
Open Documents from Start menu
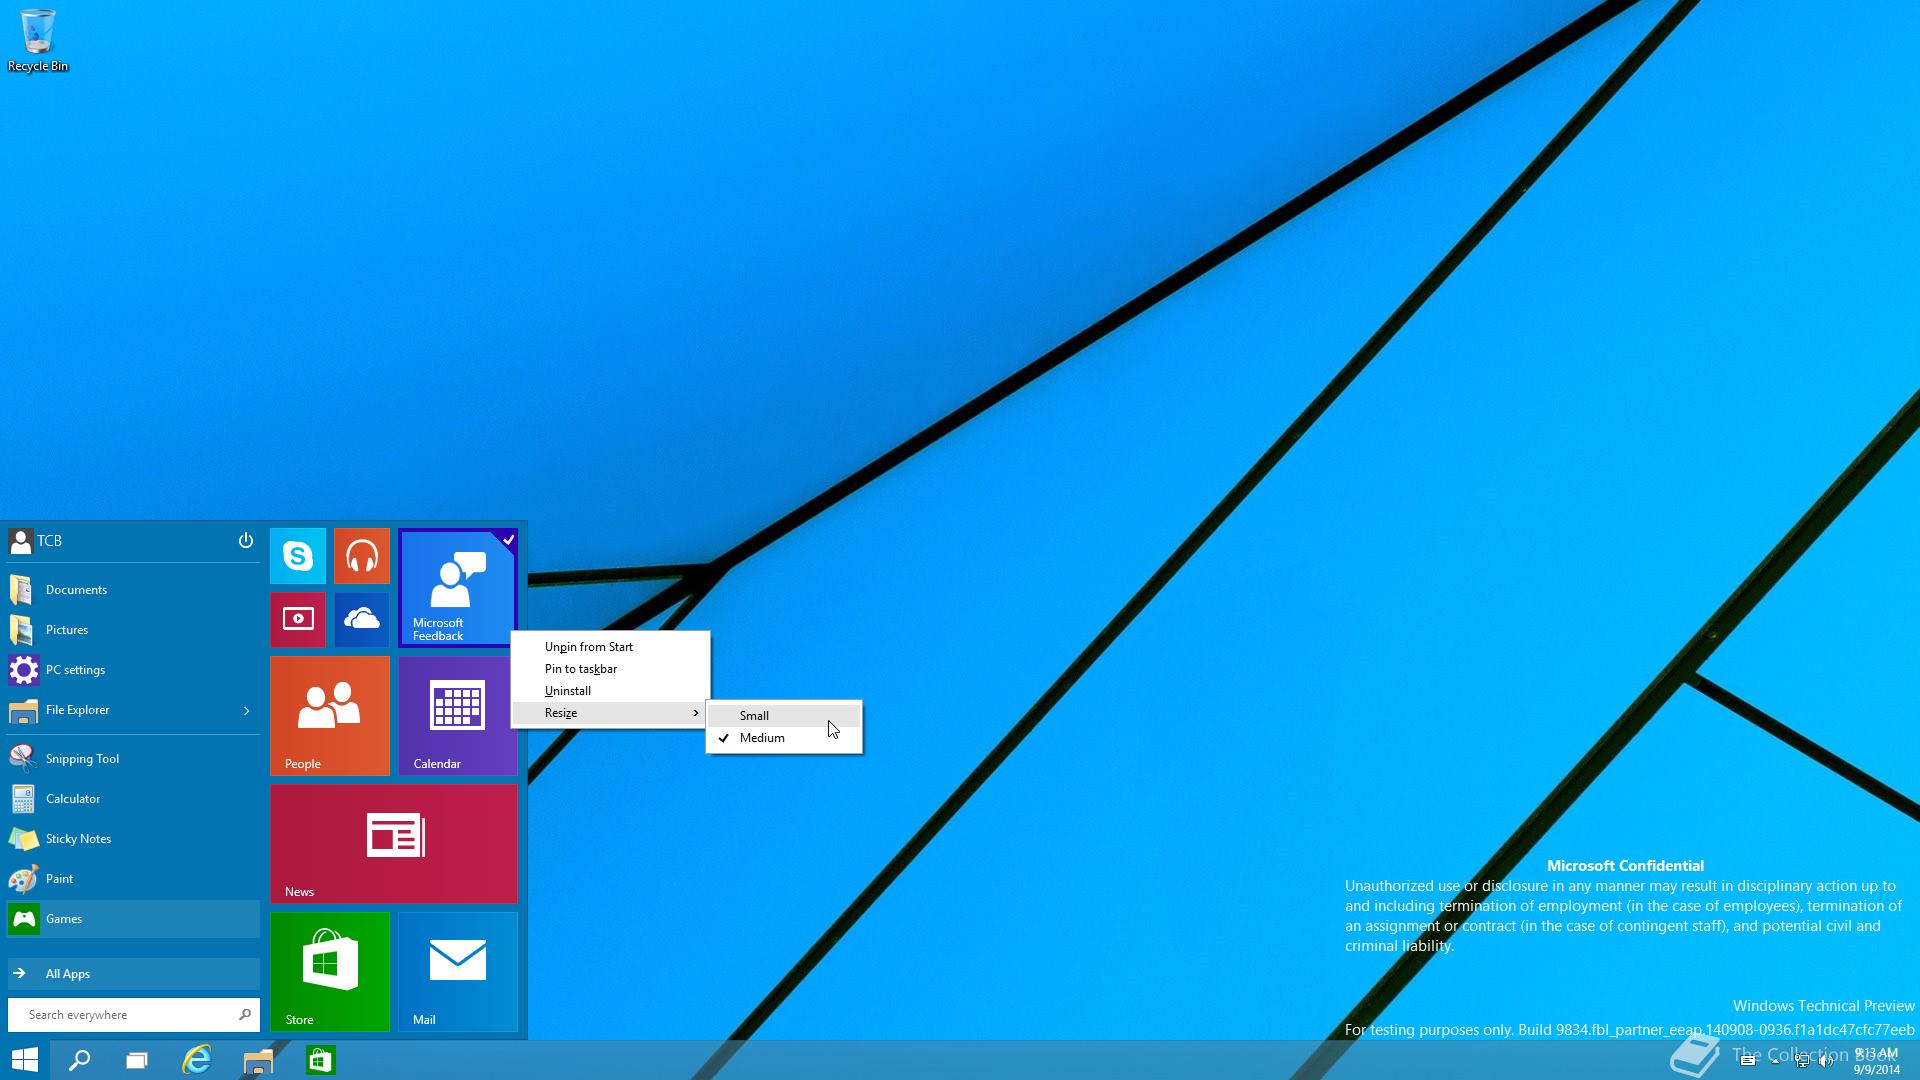coord(133,590)
